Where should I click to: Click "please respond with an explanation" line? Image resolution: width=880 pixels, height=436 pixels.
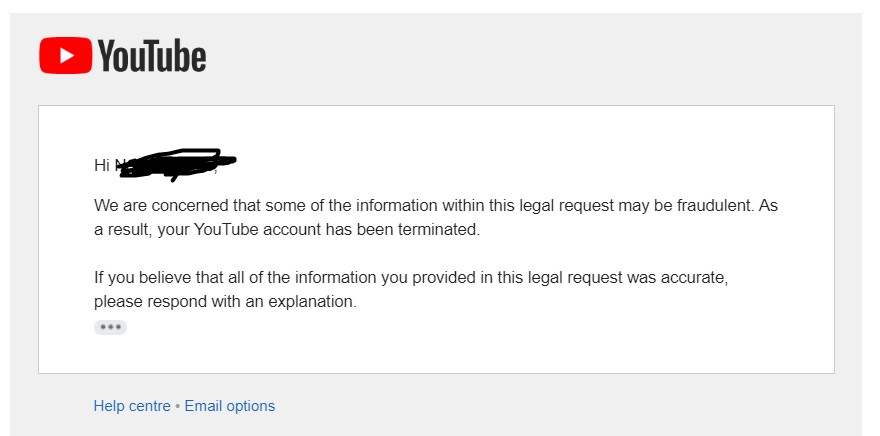click(x=225, y=302)
